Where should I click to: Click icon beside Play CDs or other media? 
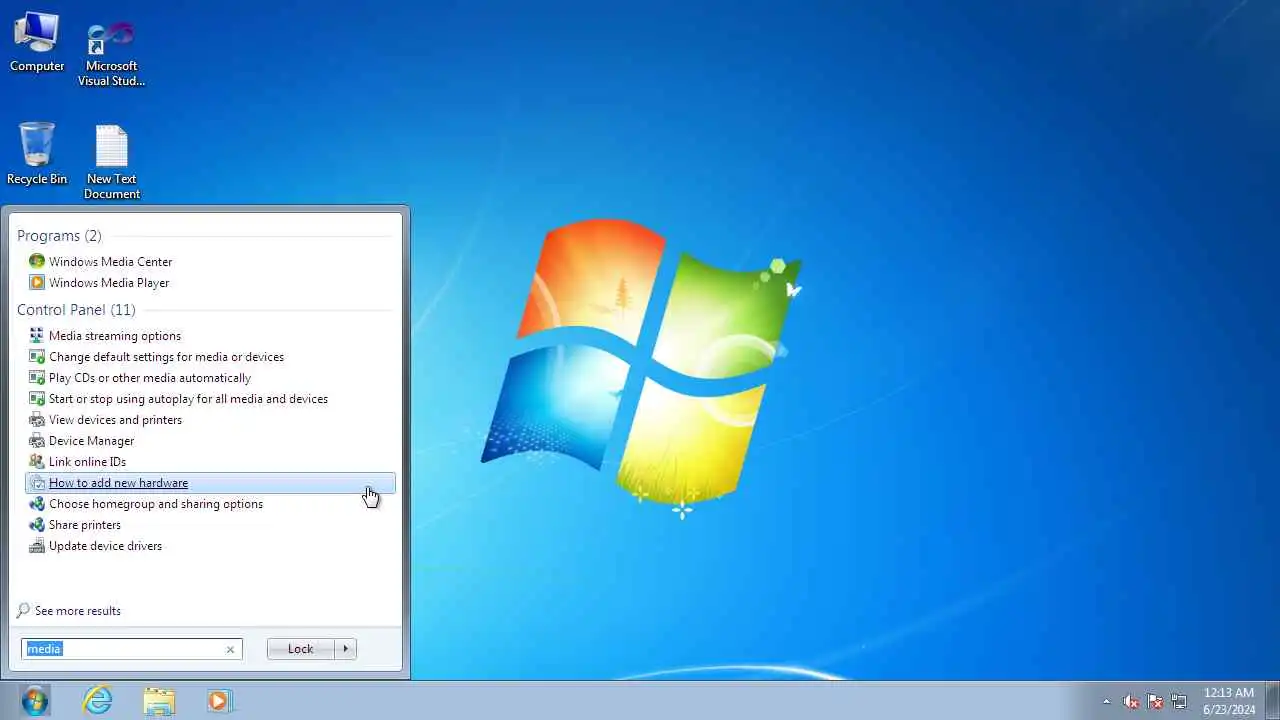tap(37, 378)
